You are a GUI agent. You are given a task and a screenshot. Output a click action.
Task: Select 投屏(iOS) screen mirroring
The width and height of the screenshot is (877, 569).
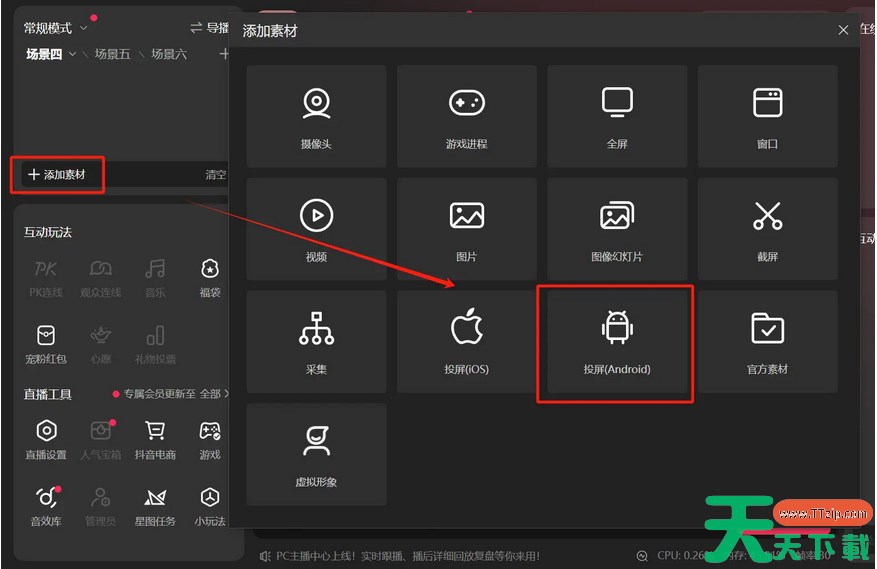tap(466, 341)
